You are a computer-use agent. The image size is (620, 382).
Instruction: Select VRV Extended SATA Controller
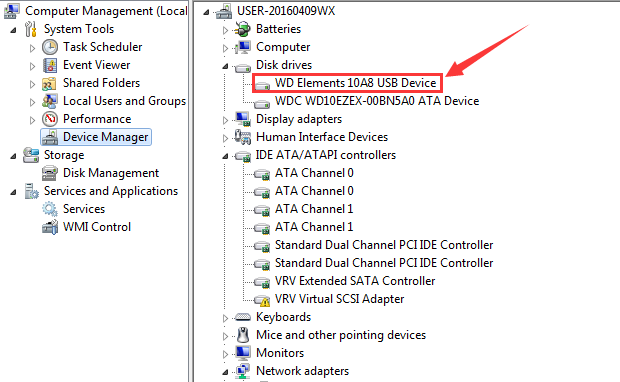point(355,281)
